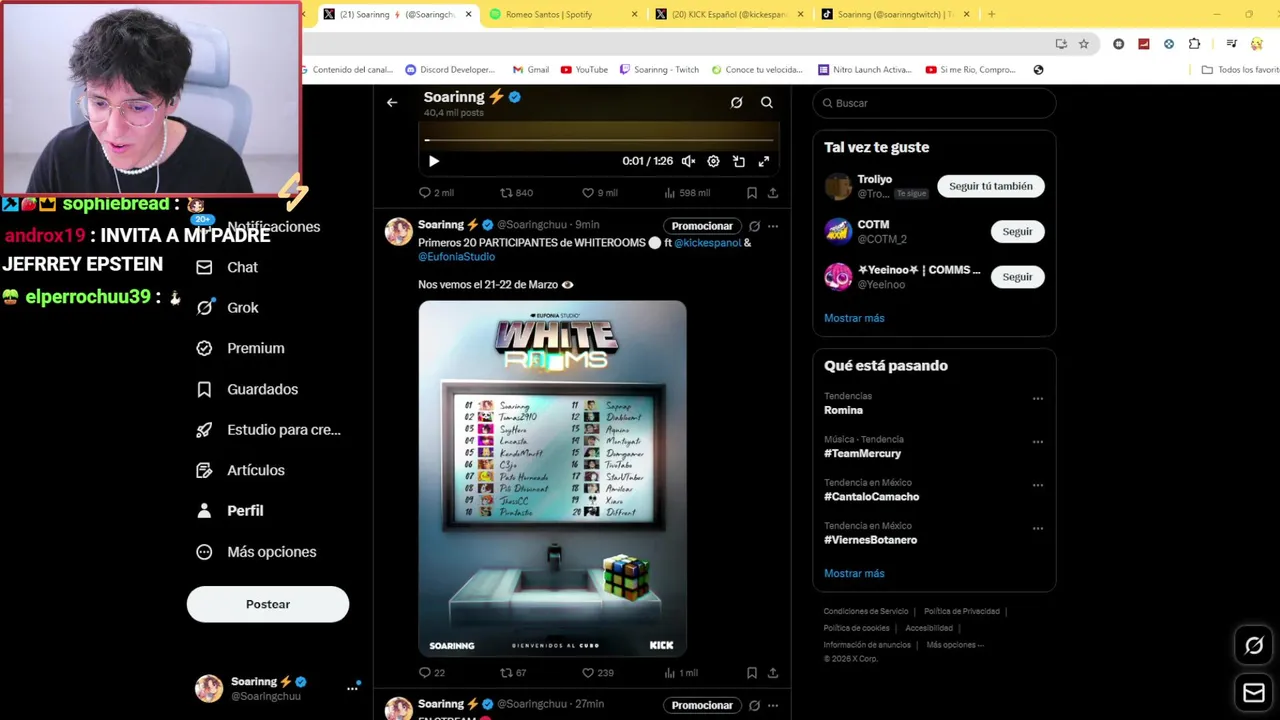The image size is (1280, 720).
Task: Reply to the post with 22 comments
Action: [x=432, y=673]
